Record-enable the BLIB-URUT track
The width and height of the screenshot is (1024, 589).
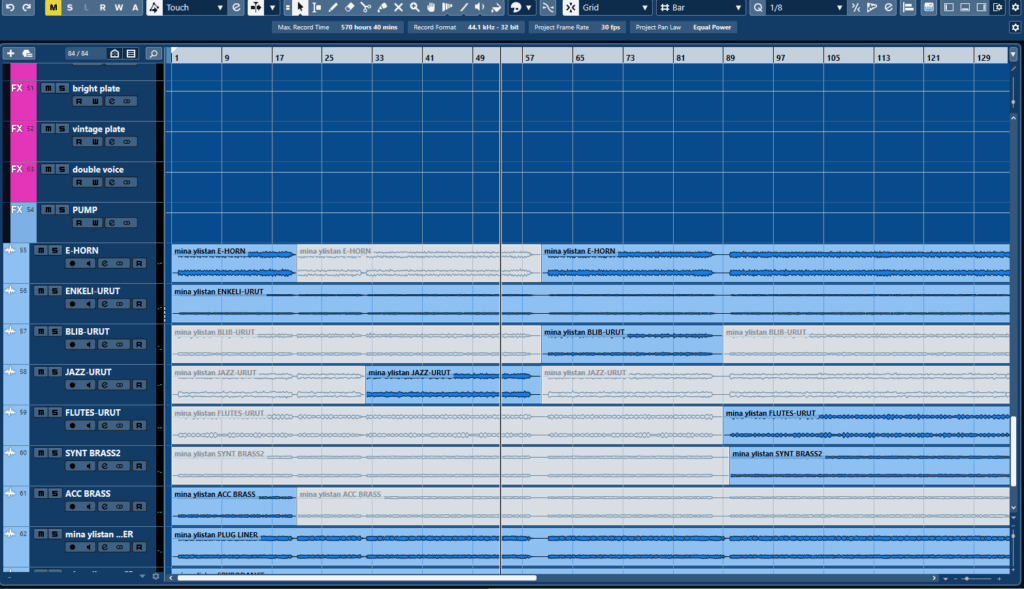[72, 344]
